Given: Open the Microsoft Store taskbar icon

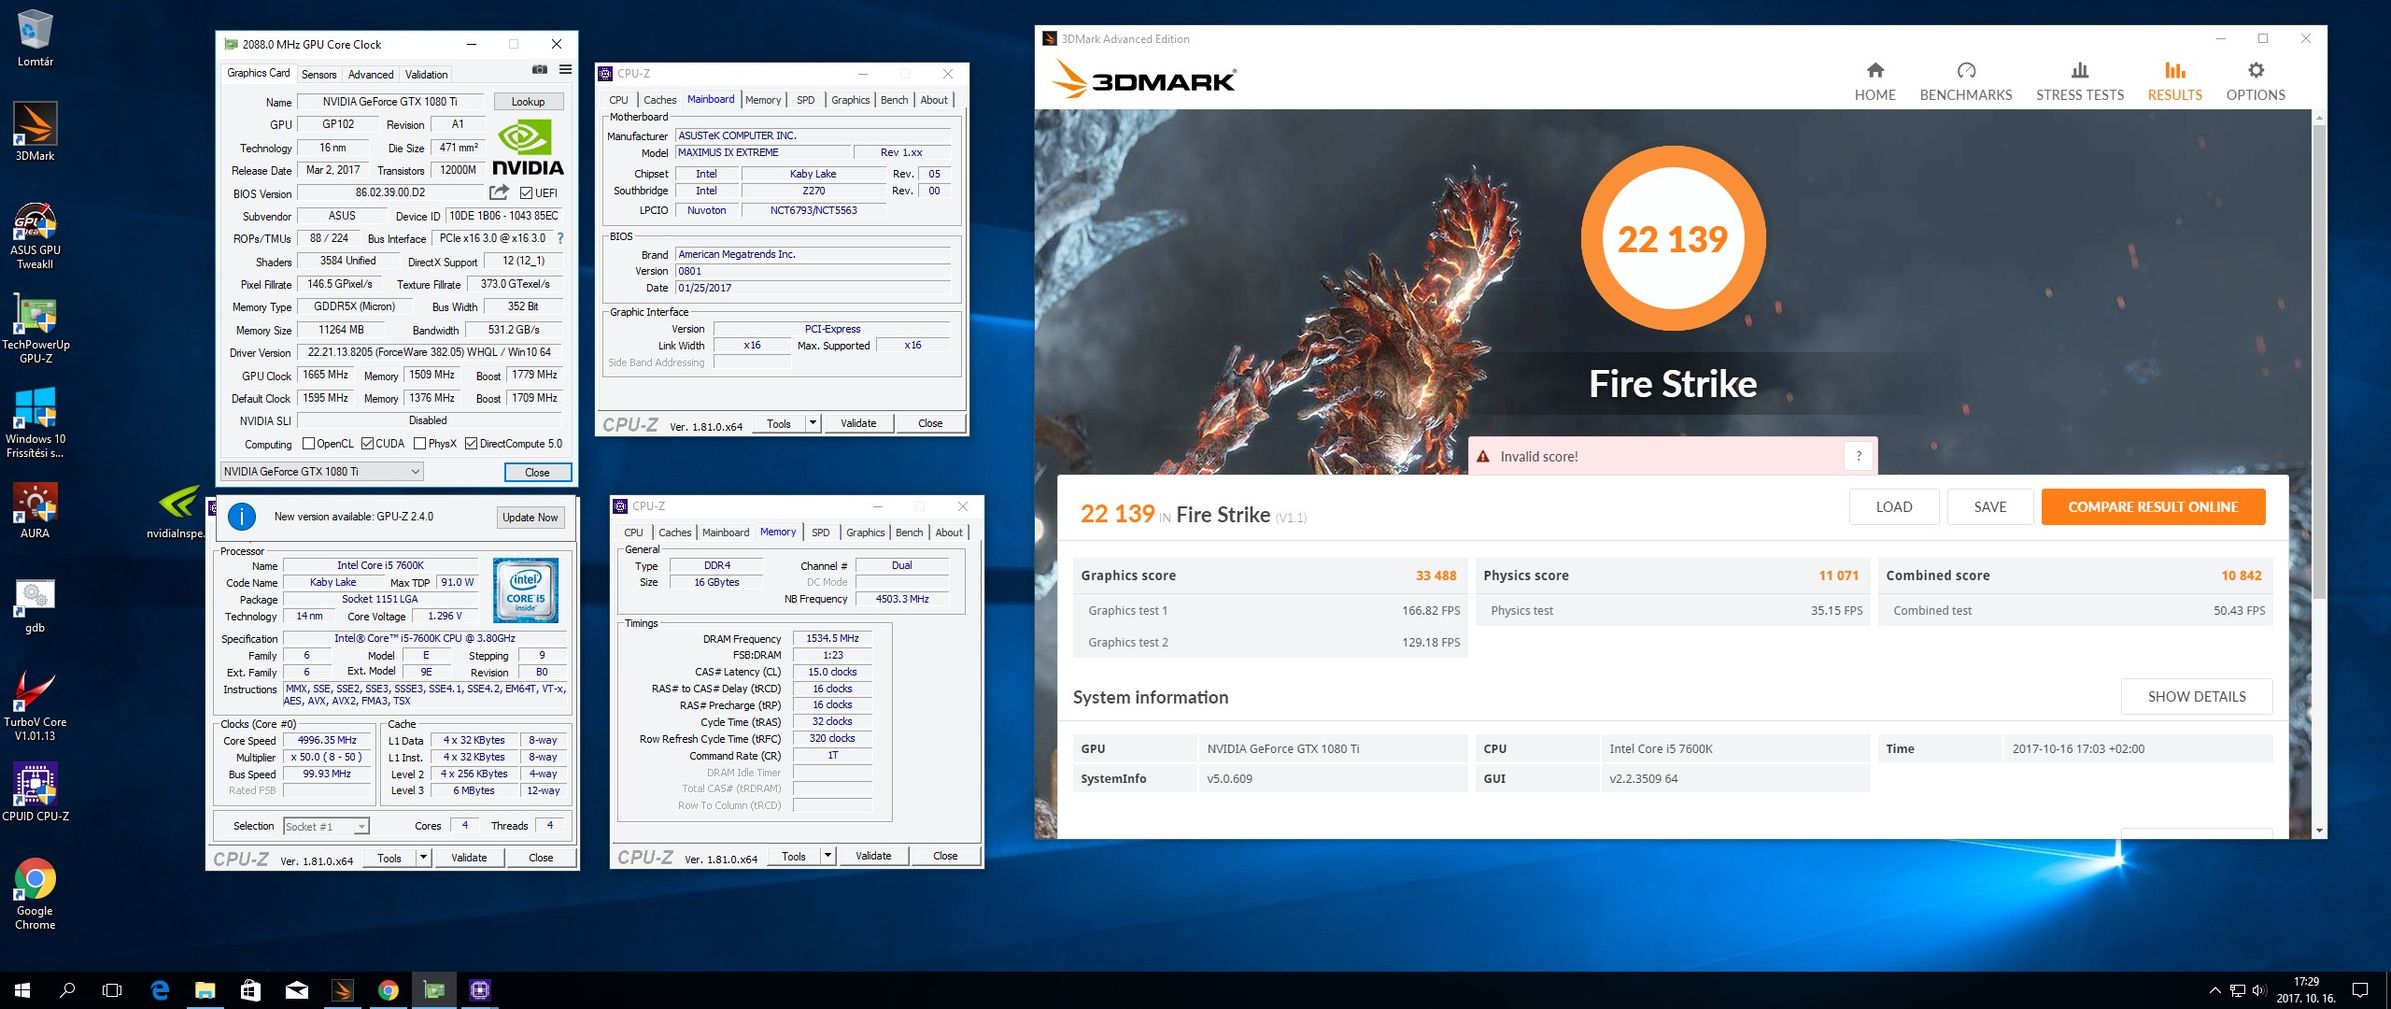Looking at the screenshot, I should [250, 990].
